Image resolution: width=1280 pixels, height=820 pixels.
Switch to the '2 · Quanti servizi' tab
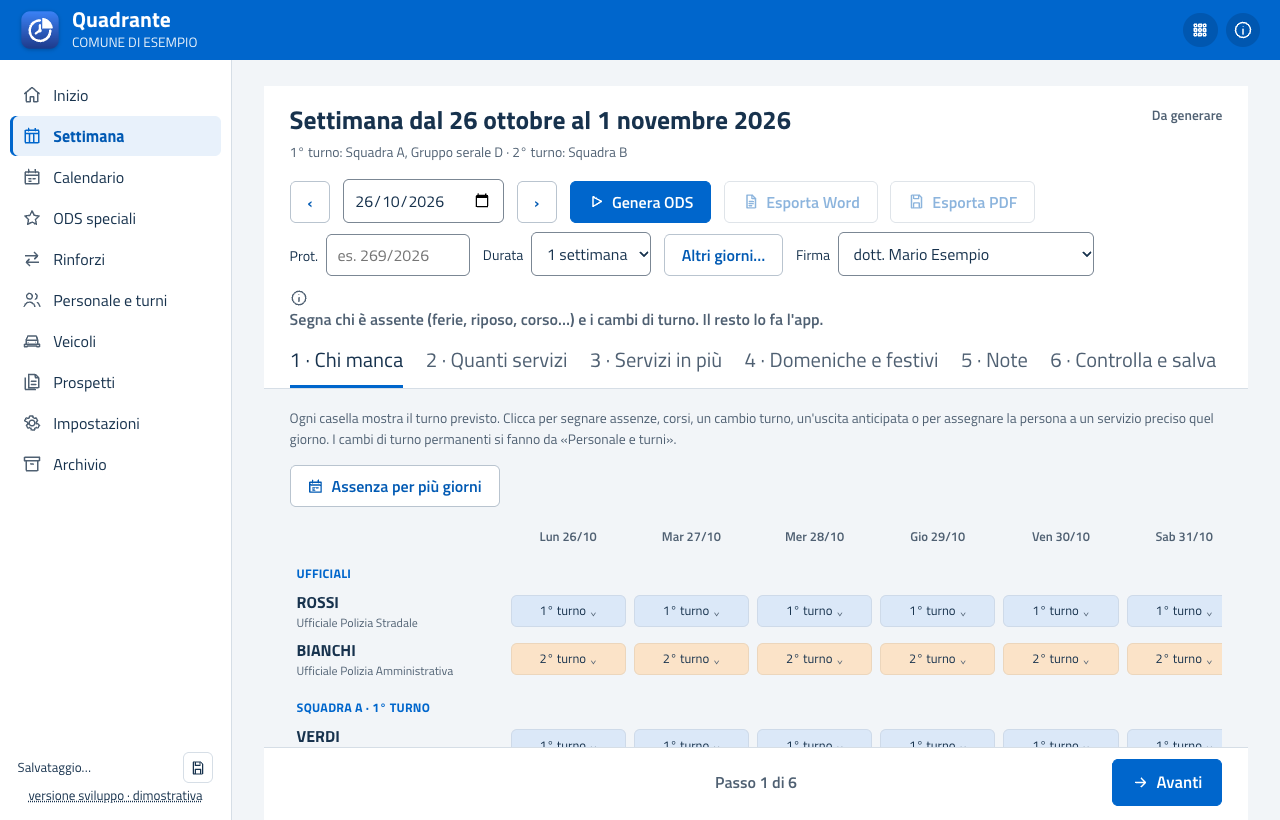[x=496, y=360]
